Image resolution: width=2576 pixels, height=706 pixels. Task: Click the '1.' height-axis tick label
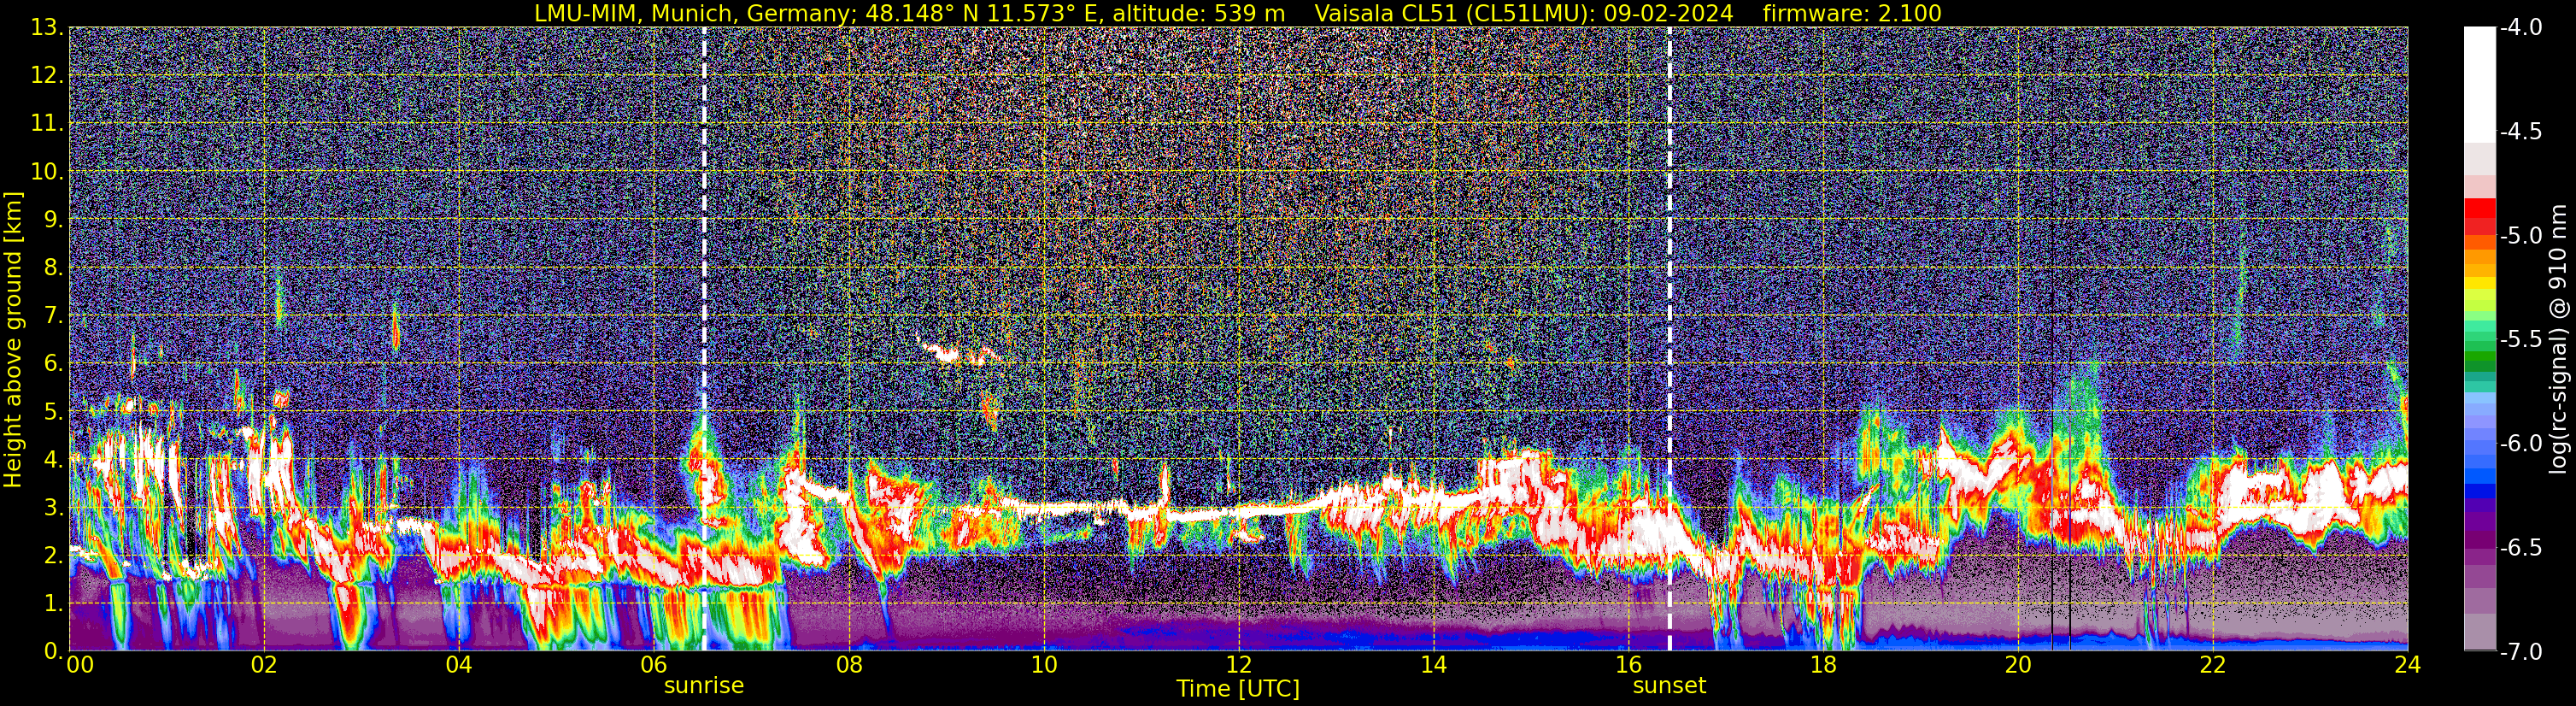(54, 604)
